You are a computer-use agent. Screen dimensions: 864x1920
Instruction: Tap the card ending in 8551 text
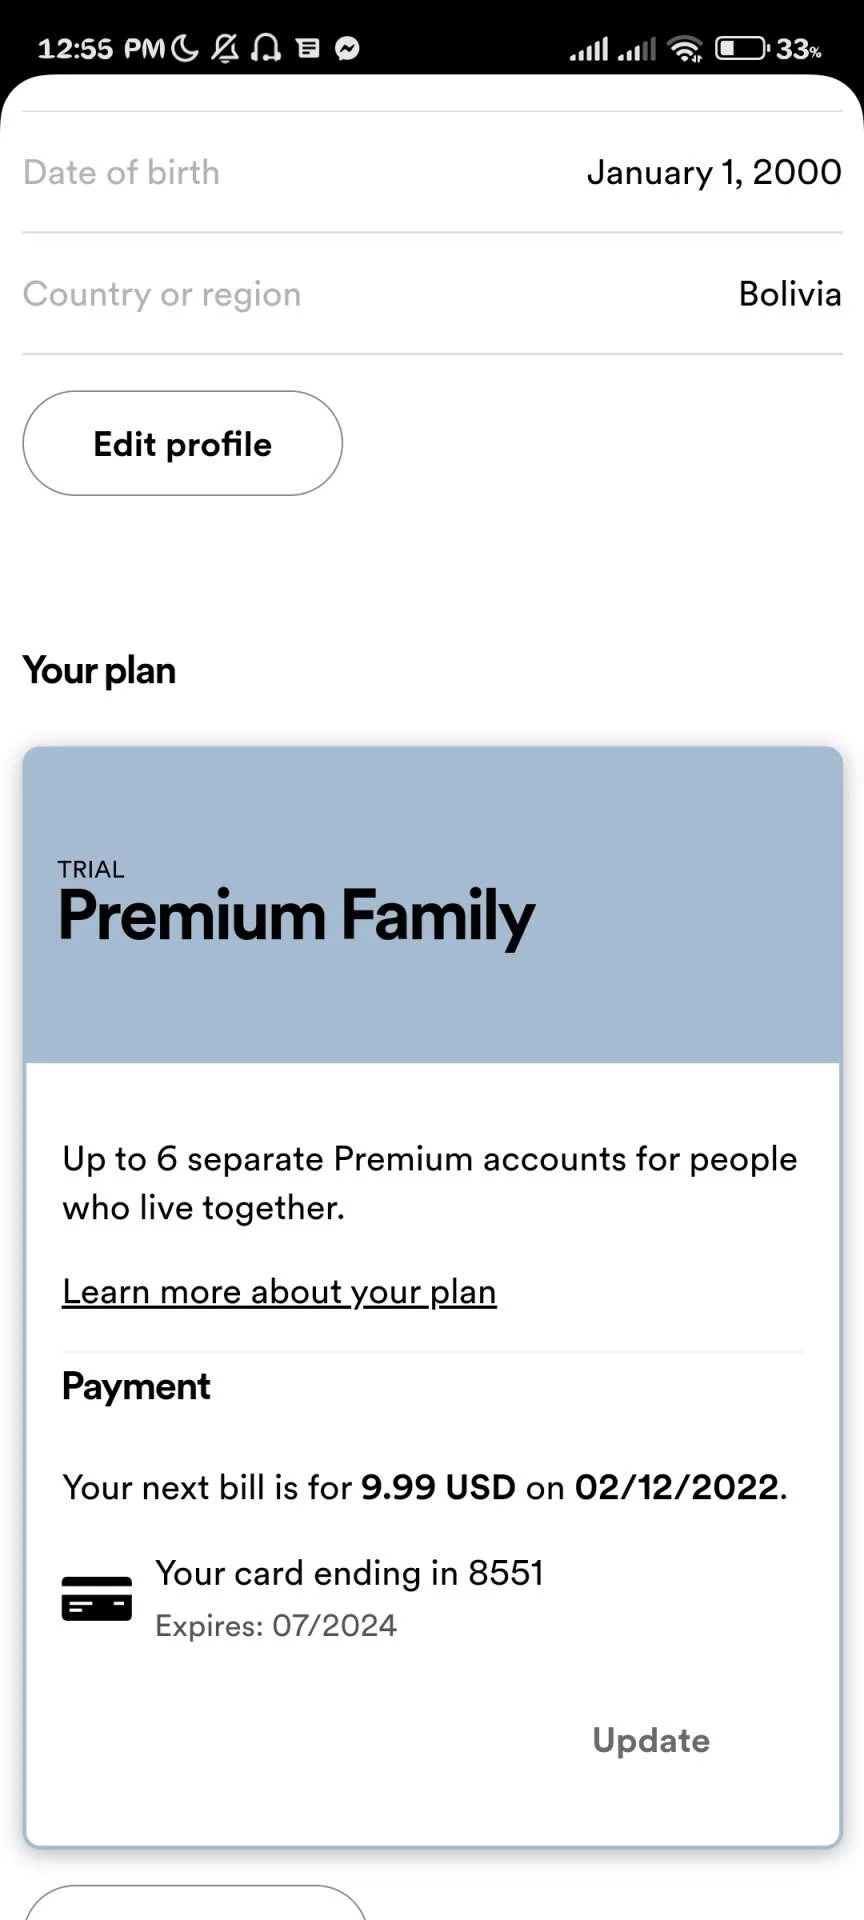coord(349,1573)
